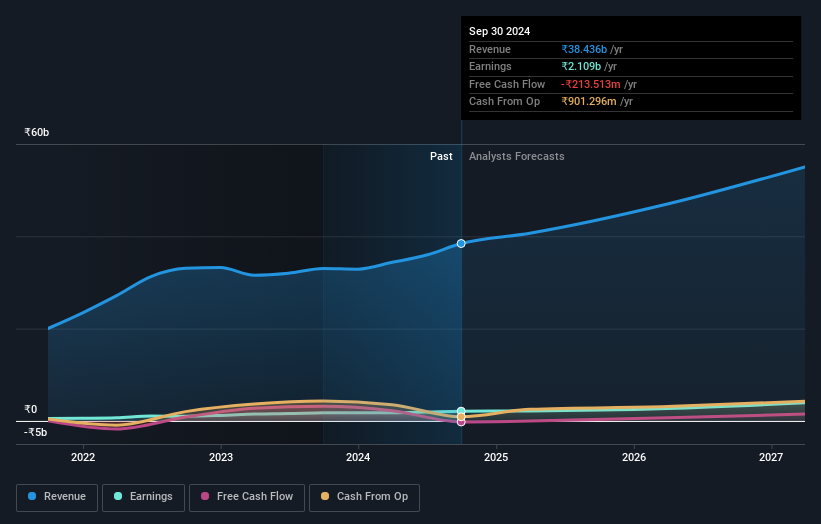Screen dimensions: 821x524
Task: Click the Revenue row label in tooltip
Action: tap(490, 49)
